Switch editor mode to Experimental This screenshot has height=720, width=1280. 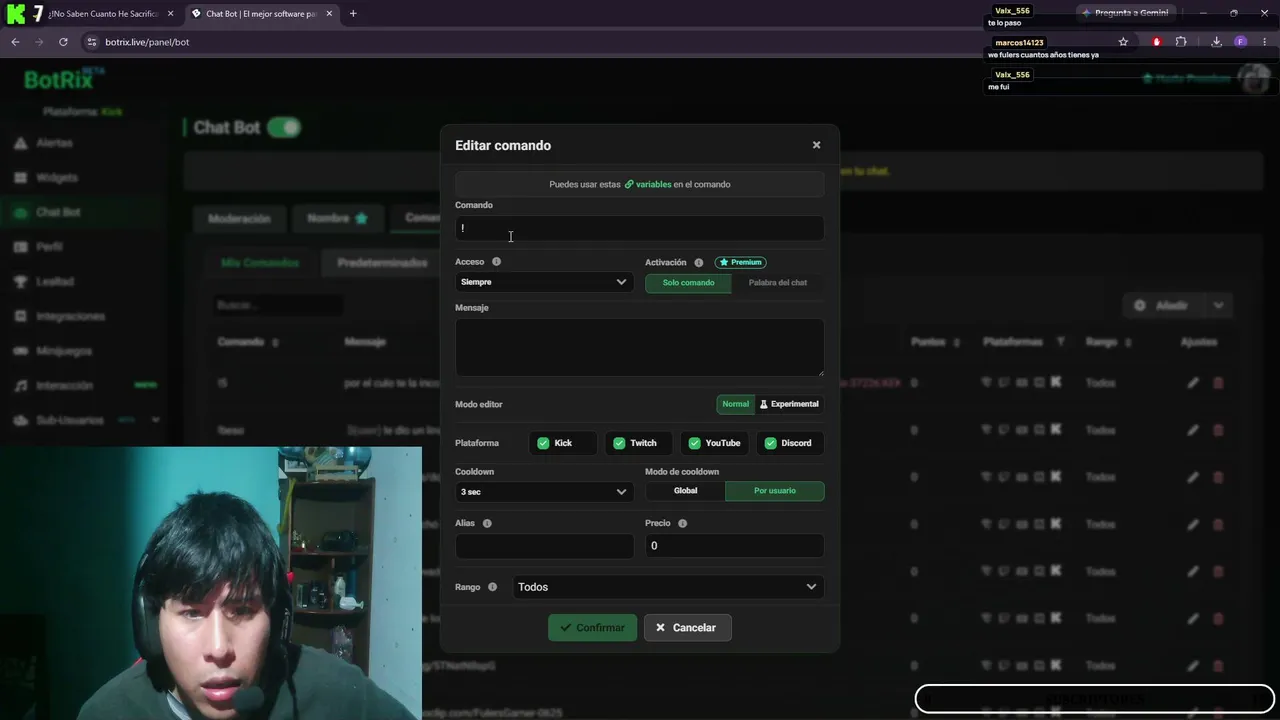click(789, 404)
